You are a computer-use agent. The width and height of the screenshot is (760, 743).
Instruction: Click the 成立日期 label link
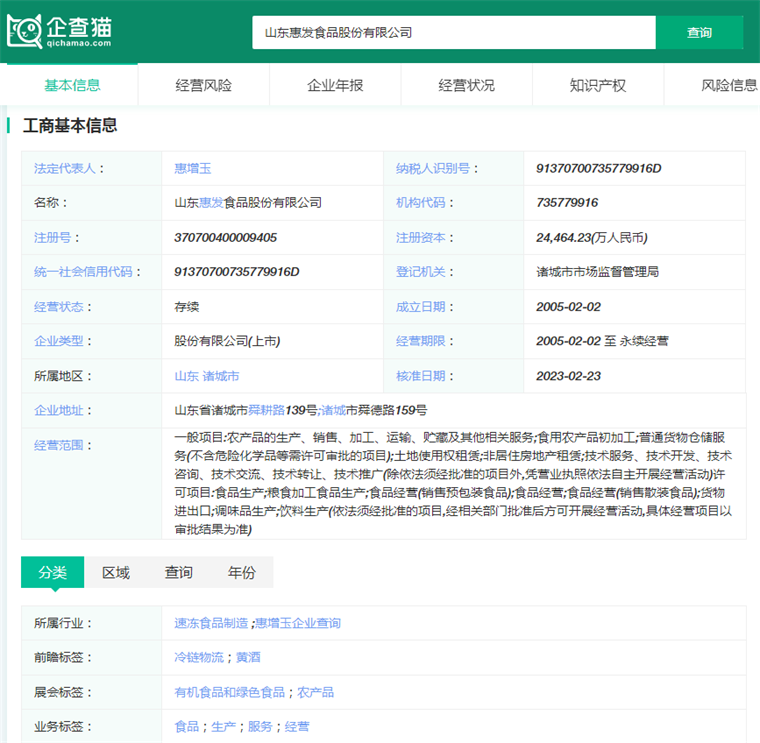coord(420,307)
